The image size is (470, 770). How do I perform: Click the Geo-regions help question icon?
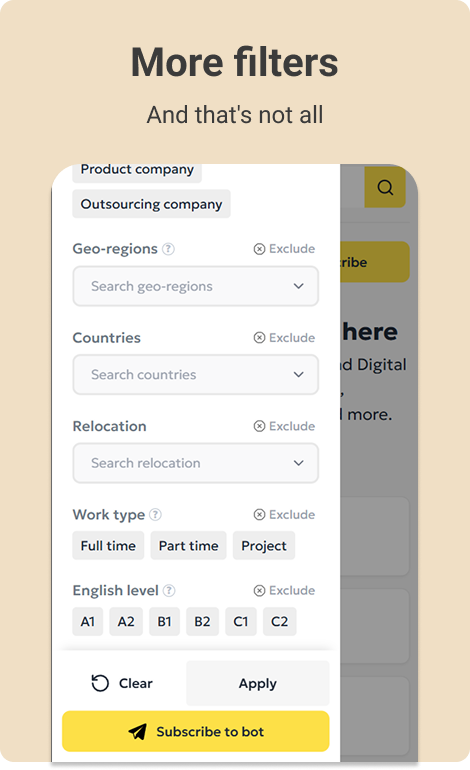pyautogui.click(x=168, y=249)
